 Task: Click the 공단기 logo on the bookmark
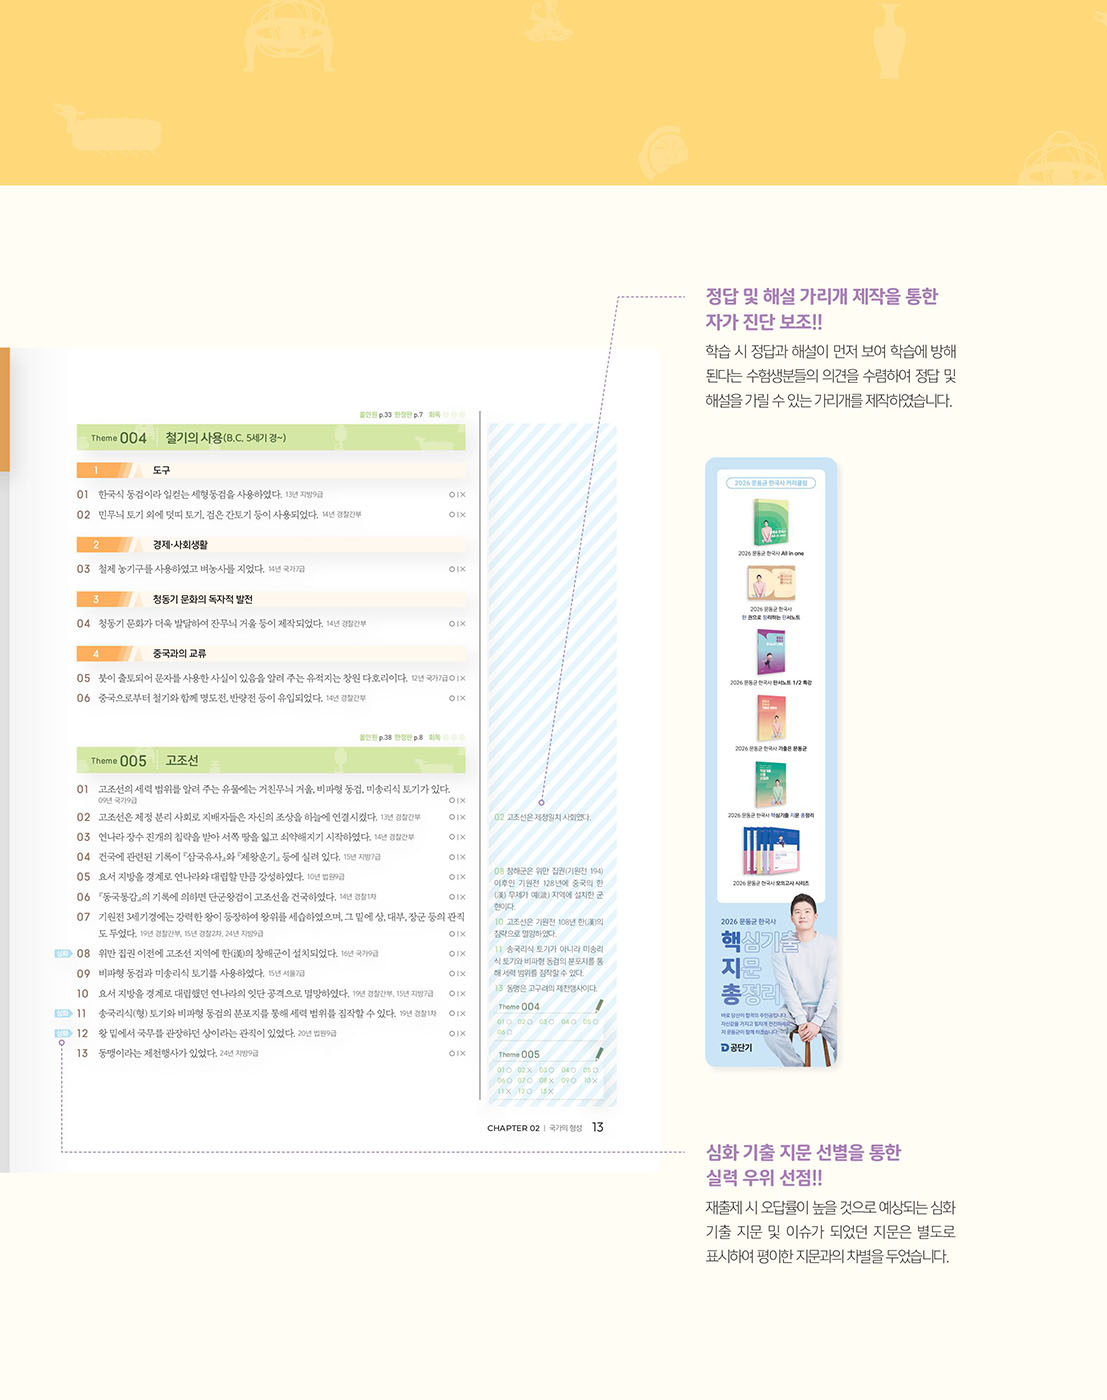[x=737, y=1047]
